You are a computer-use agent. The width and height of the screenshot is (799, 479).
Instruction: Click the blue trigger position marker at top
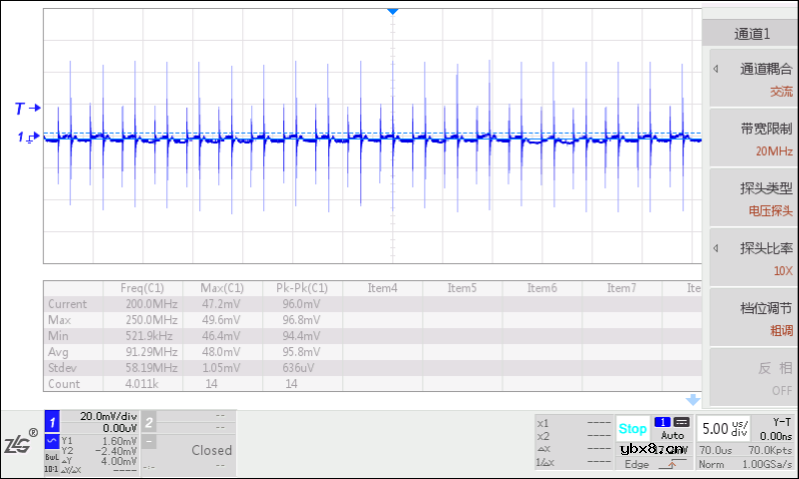(393, 10)
